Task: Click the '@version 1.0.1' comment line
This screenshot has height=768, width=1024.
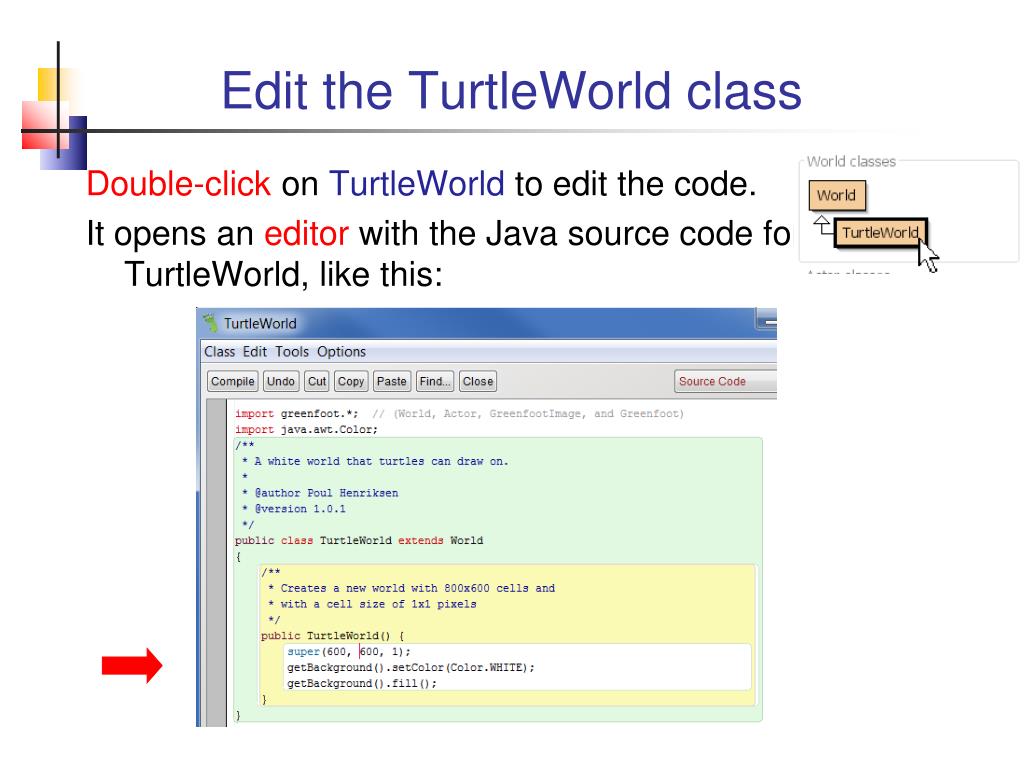Action: (x=294, y=509)
